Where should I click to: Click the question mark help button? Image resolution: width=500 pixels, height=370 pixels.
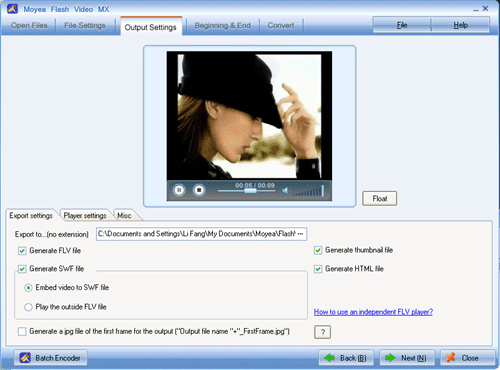click(322, 332)
